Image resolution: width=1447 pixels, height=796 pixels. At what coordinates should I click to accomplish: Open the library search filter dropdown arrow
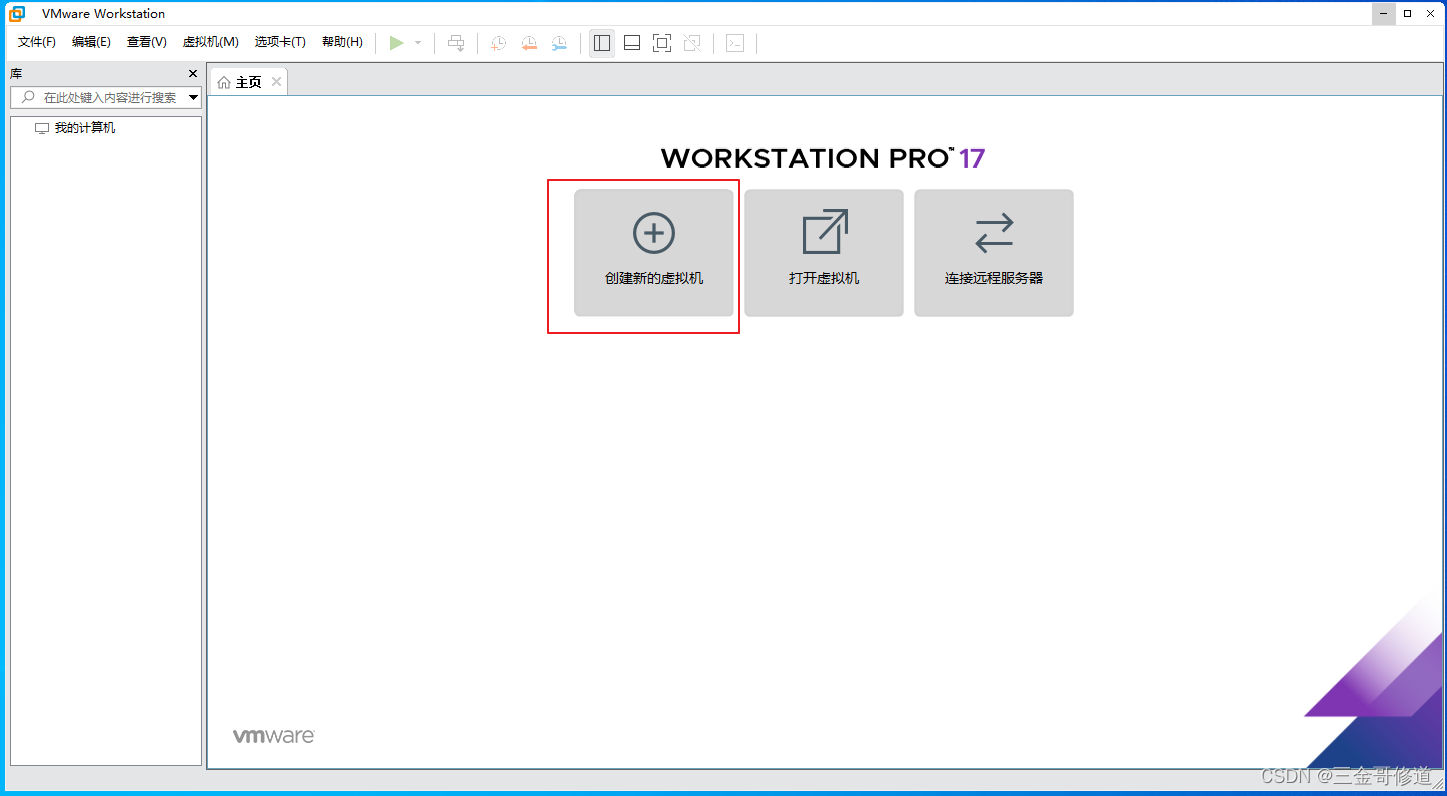tap(194, 98)
